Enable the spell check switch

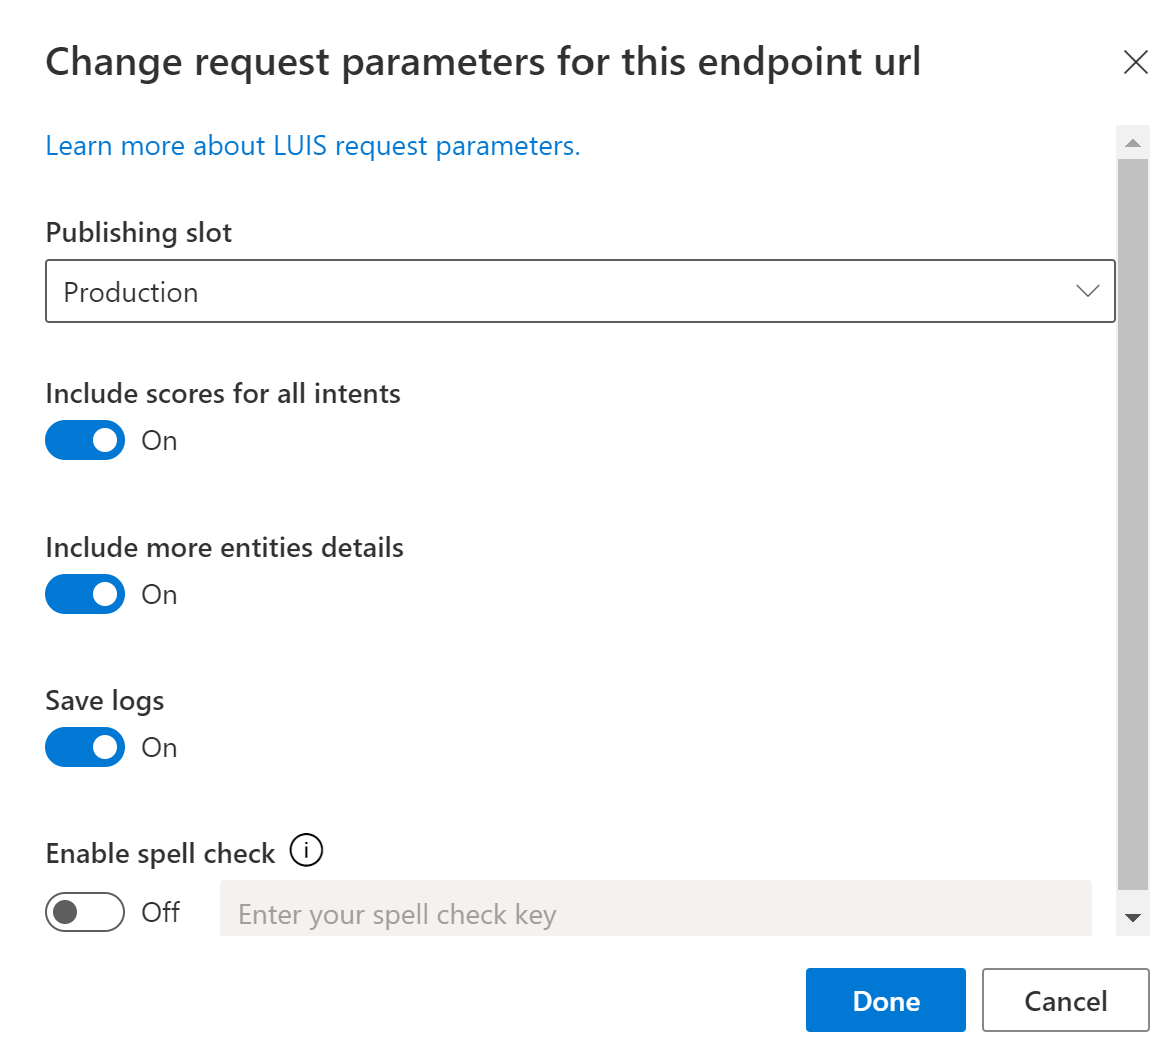click(85, 911)
